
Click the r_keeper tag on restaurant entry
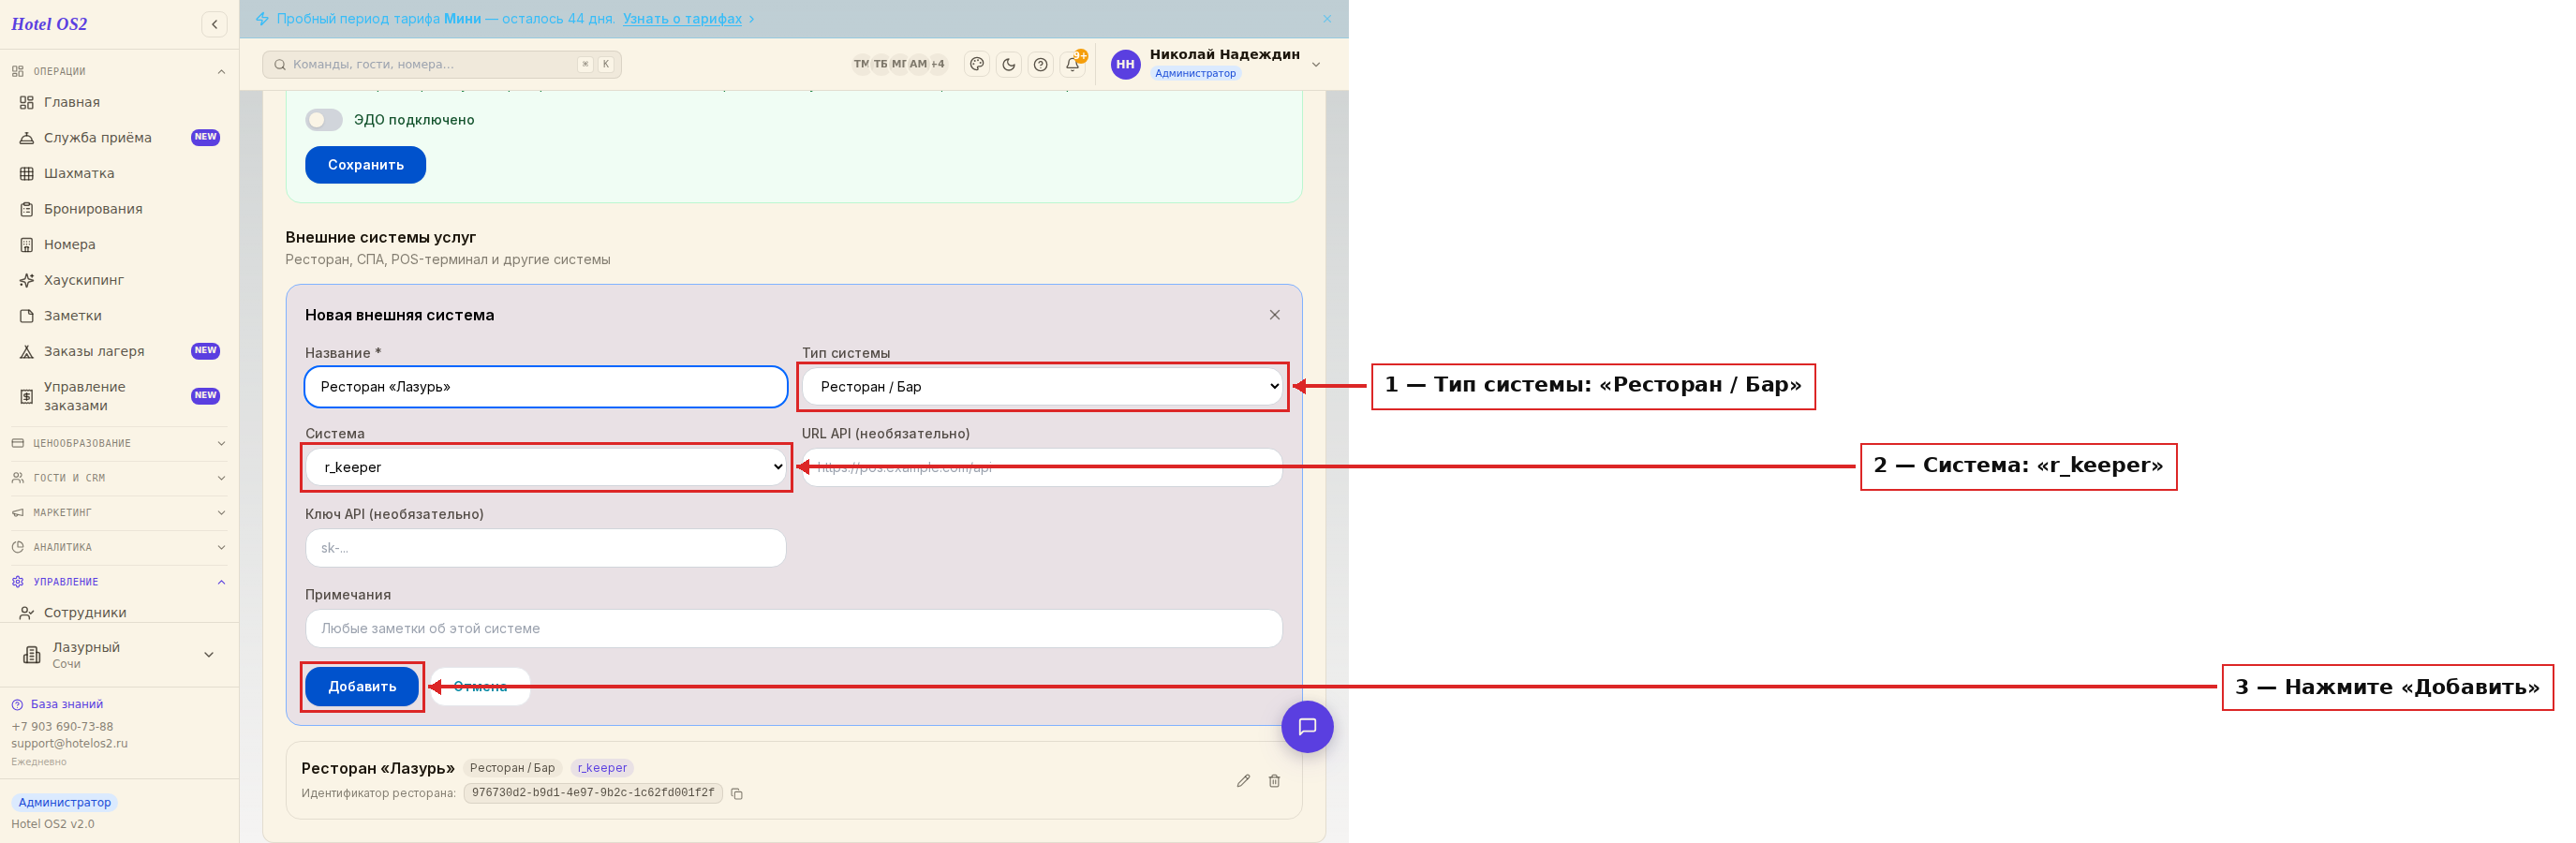(x=602, y=769)
